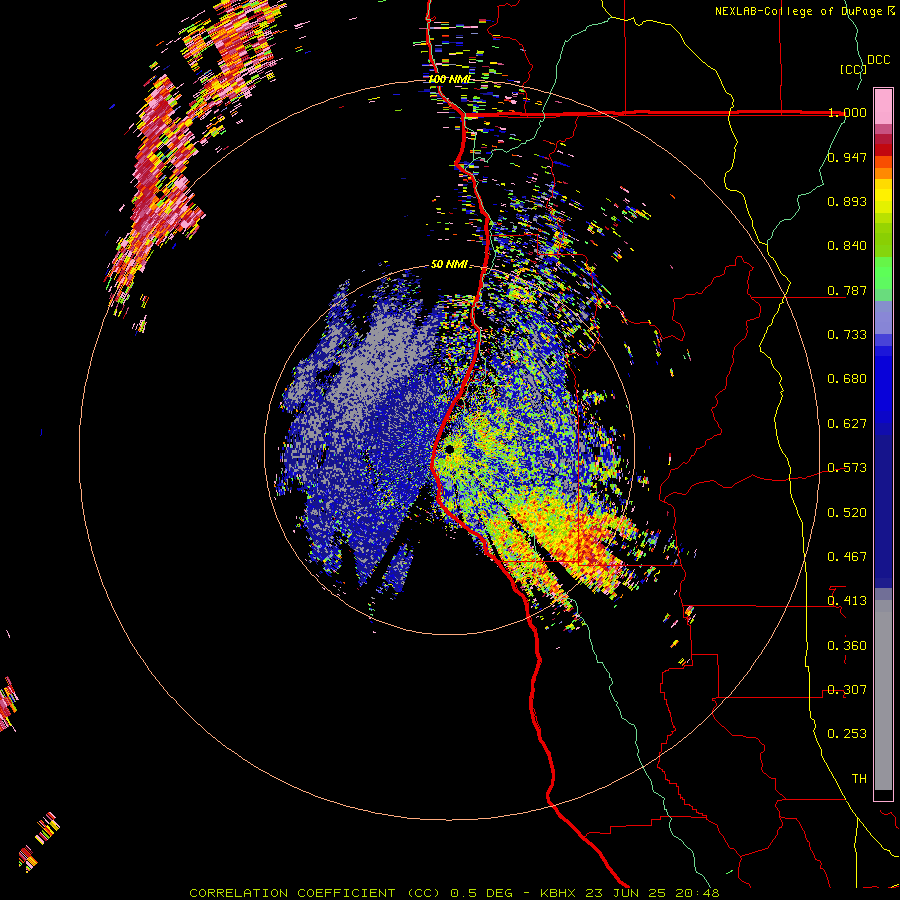Select the 0.840 scale value

(847, 246)
